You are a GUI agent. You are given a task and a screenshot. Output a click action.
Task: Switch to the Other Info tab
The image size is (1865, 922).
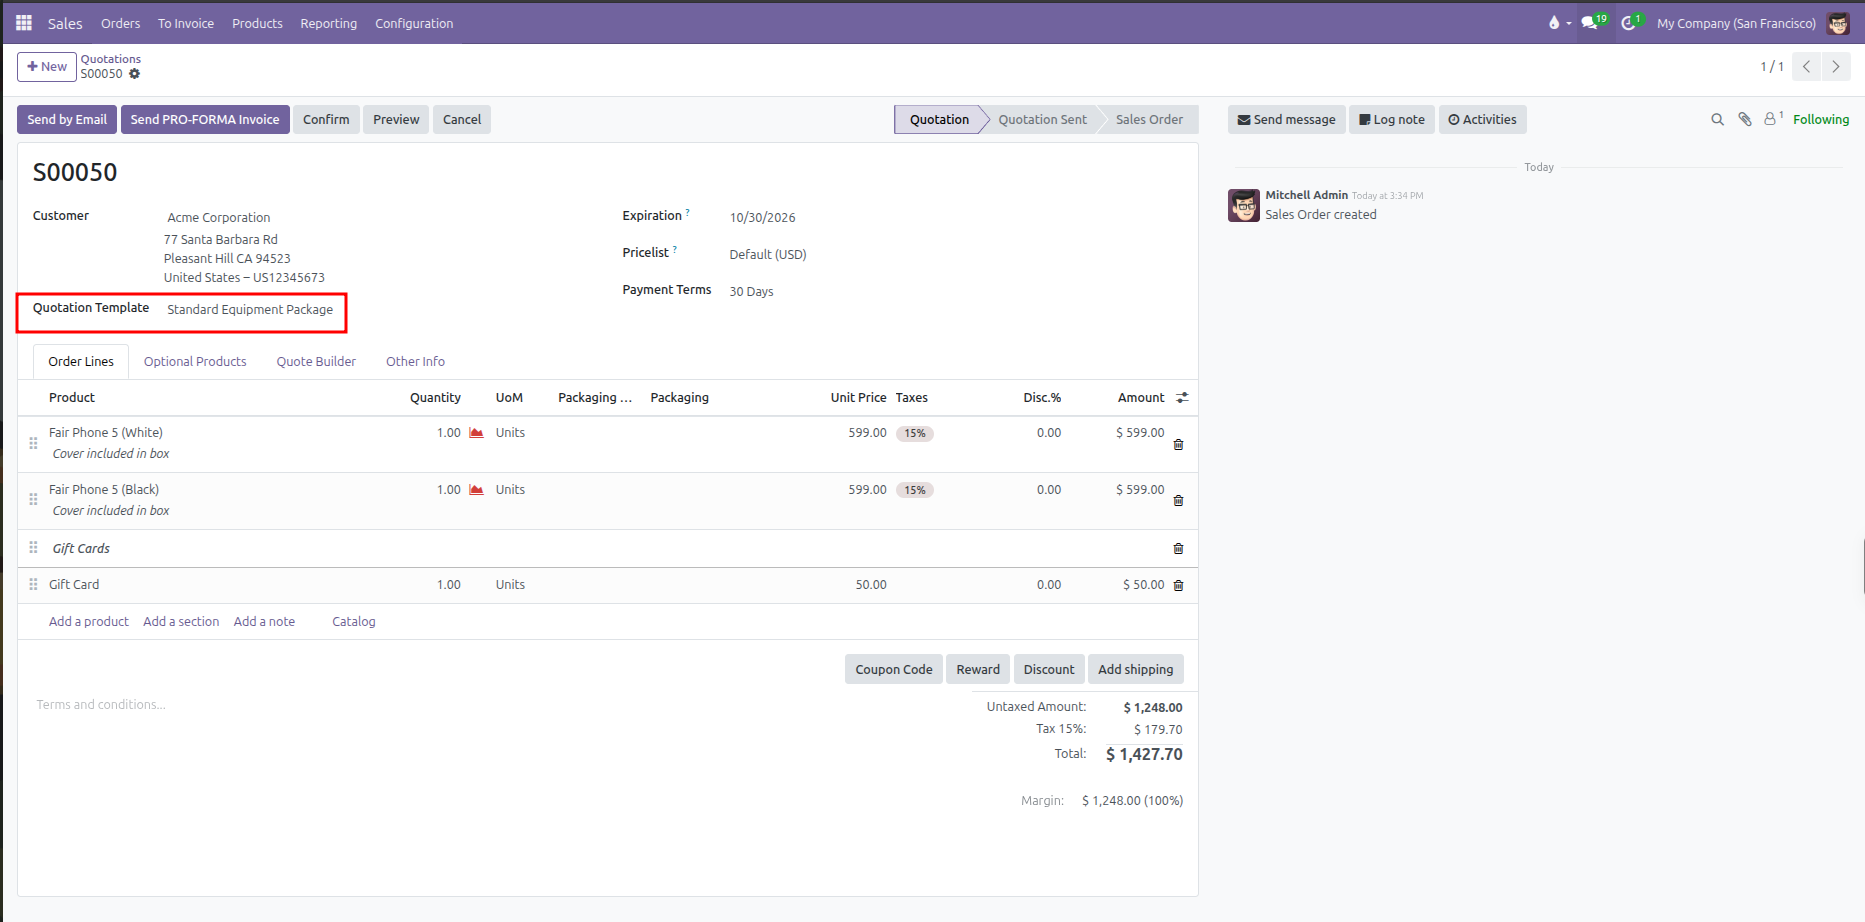[415, 362]
